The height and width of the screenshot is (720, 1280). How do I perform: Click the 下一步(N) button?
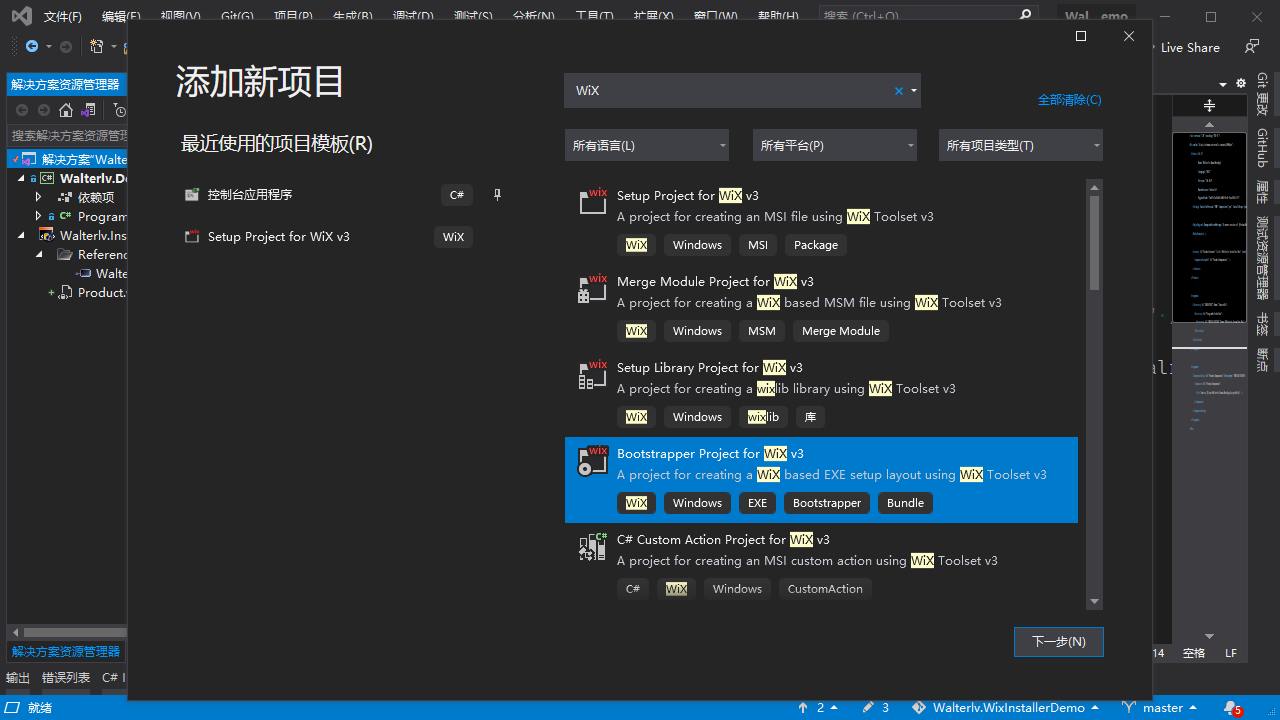coord(1059,642)
